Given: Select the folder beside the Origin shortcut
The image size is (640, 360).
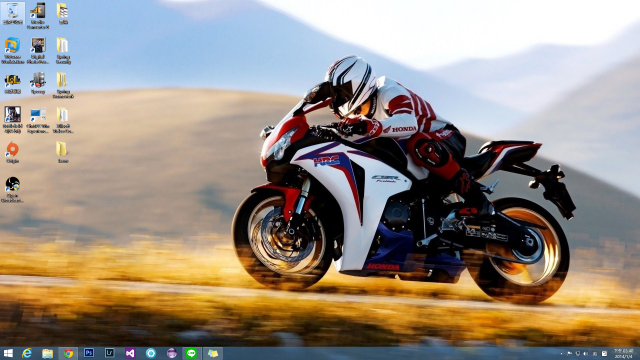Looking at the screenshot, I should pyautogui.click(x=62, y=152).
